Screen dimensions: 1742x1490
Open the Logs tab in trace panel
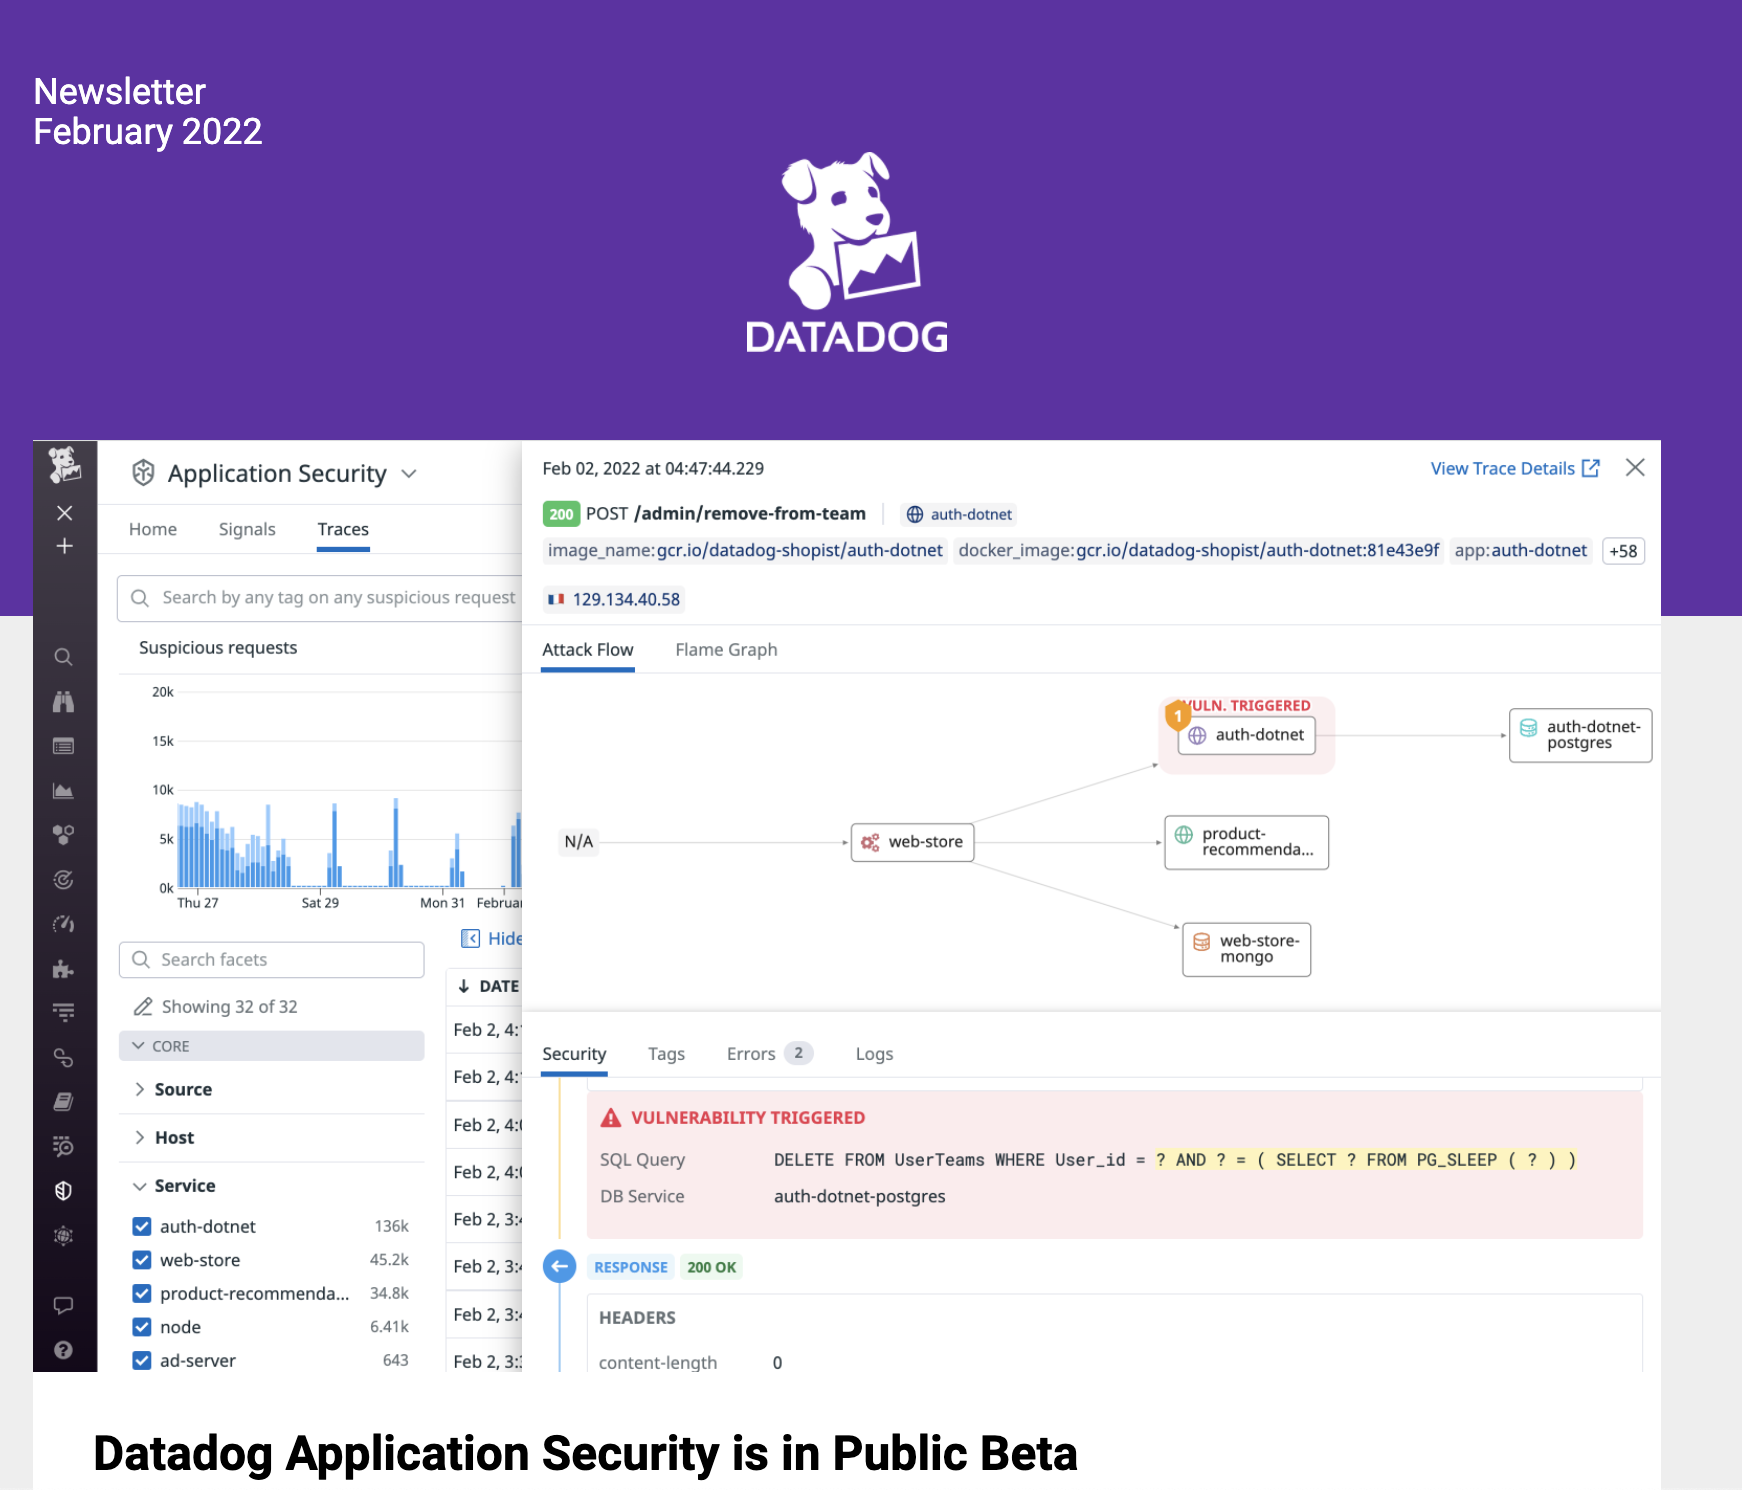tap(874, 1053)
